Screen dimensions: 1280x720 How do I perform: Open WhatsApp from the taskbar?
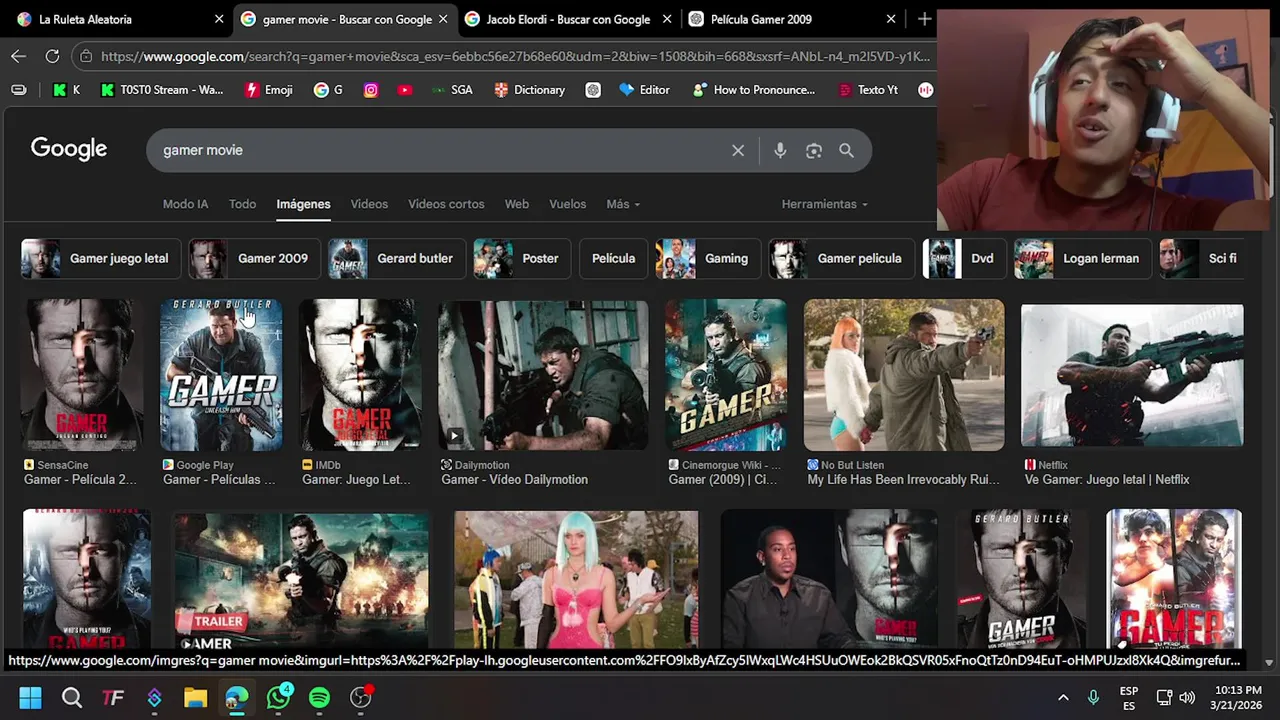pyautogui.click(x=278, y=697)
